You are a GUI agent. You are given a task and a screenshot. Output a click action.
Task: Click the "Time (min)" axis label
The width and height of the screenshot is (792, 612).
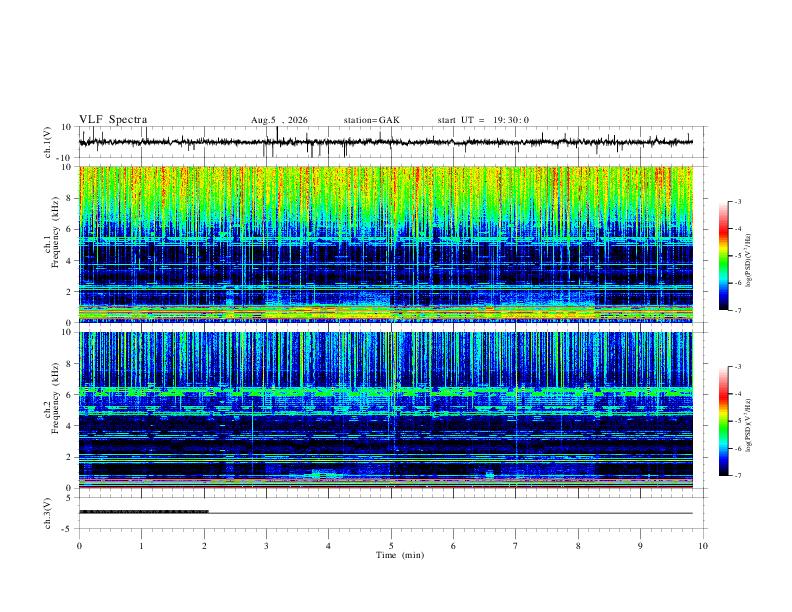coord(400,555)
